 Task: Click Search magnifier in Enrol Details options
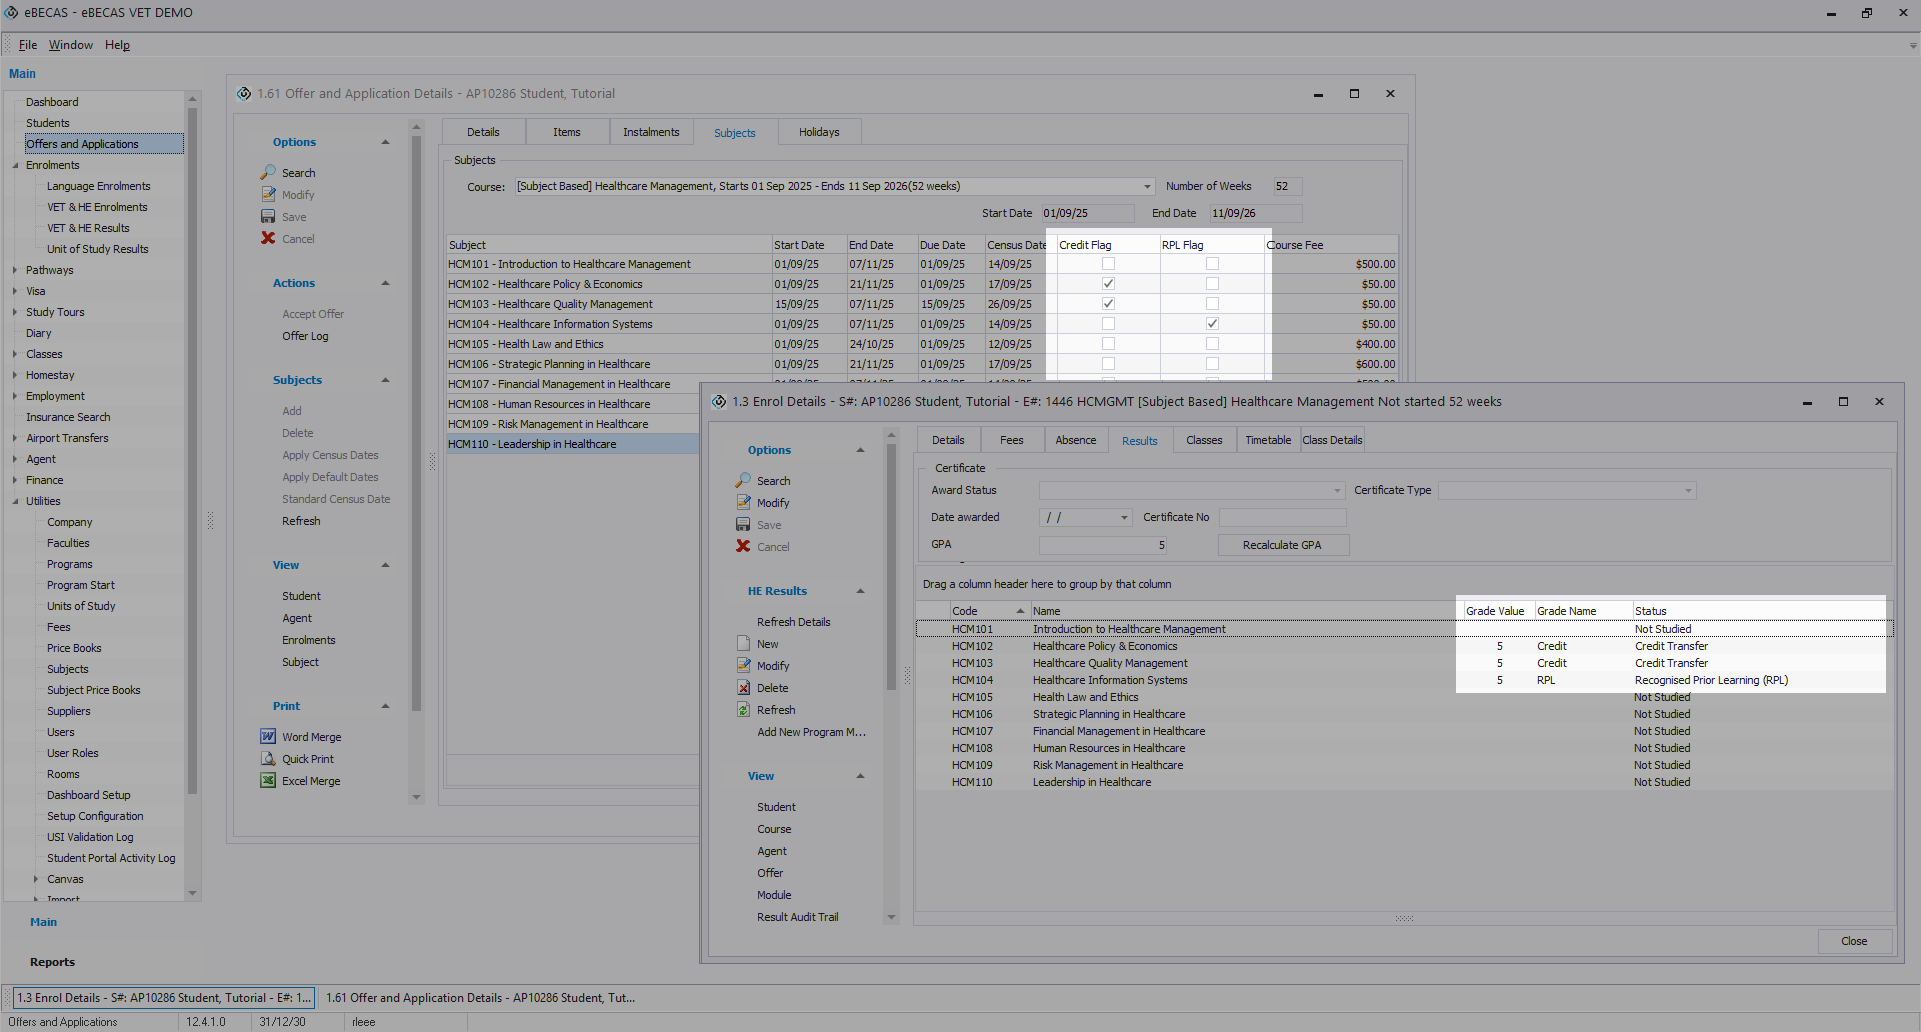[x=743, y=481]
